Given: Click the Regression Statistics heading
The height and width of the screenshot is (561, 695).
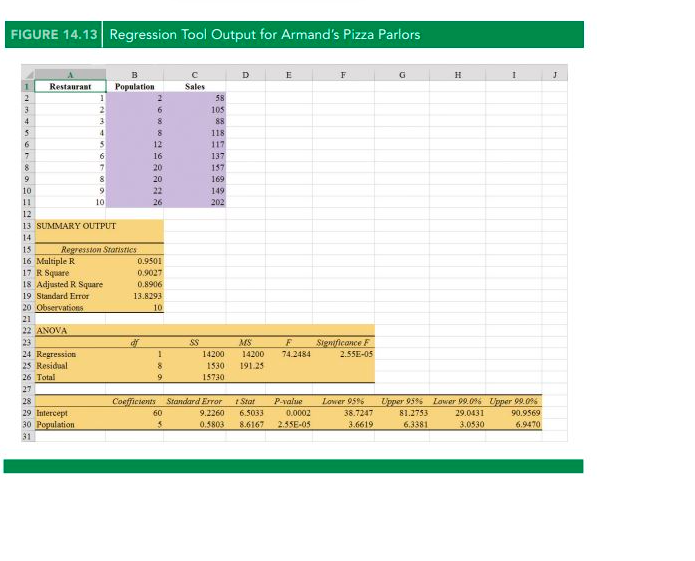Looking at the screenshot, I should click(x=99, y=249).
